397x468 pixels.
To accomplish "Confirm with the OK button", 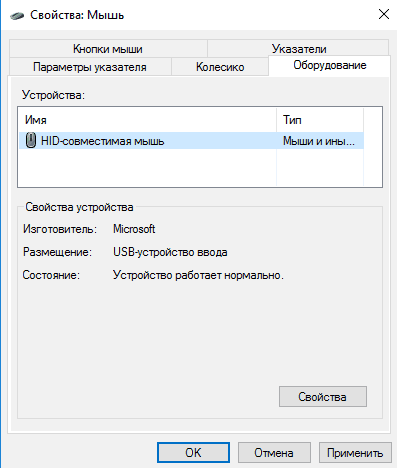I will coord(193,452).
